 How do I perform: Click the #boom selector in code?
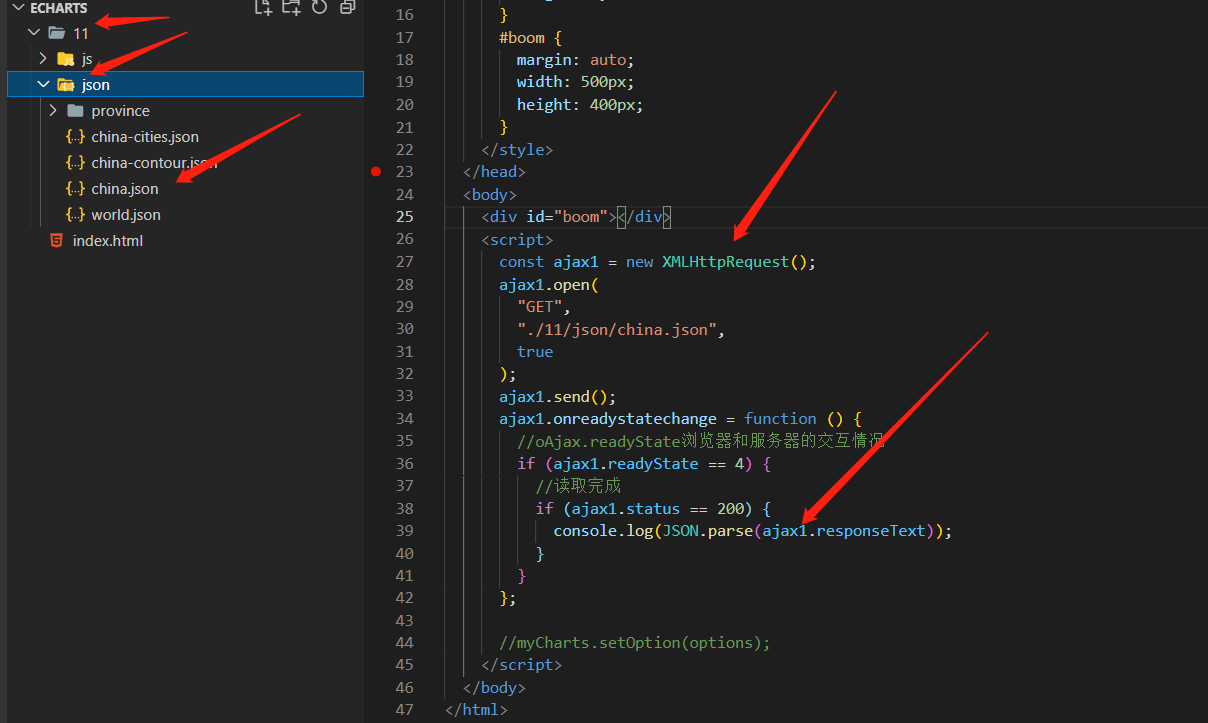click(522, 38)
